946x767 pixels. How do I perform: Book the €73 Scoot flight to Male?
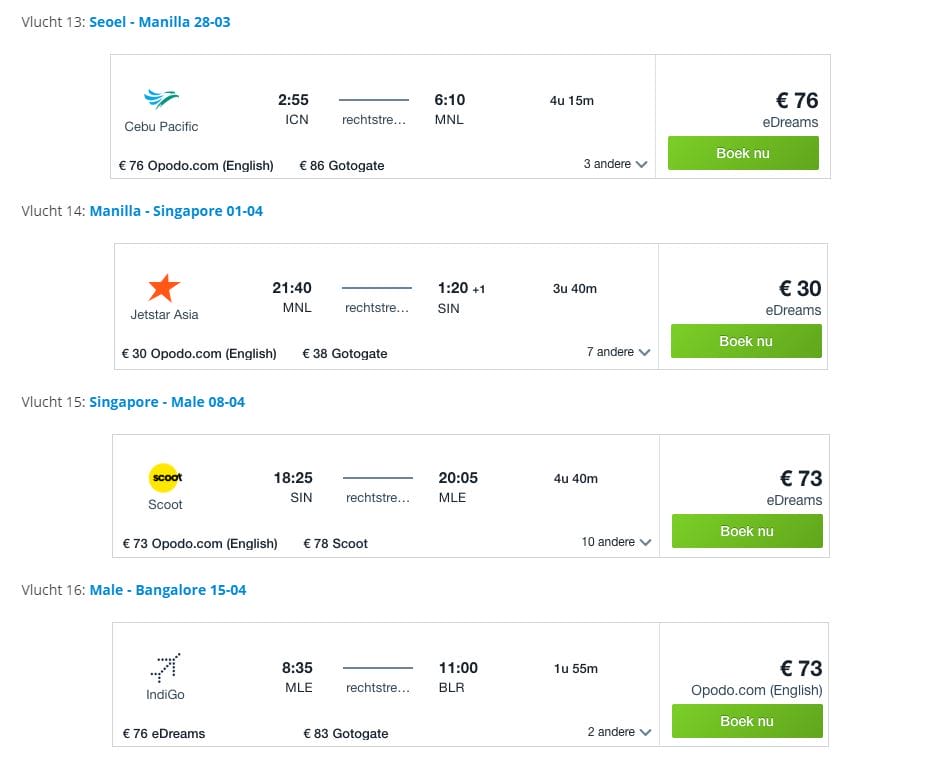click(747, 531)
